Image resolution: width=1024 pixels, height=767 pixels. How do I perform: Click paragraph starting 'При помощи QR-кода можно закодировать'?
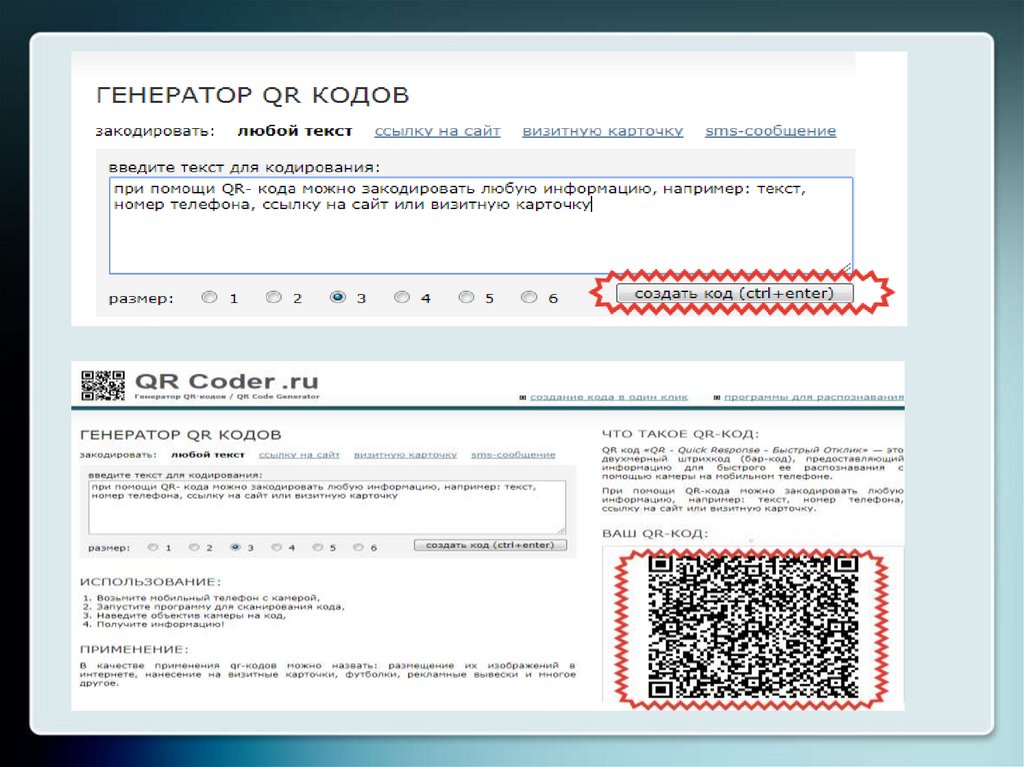pyautogui.click(x=752, y=499)
